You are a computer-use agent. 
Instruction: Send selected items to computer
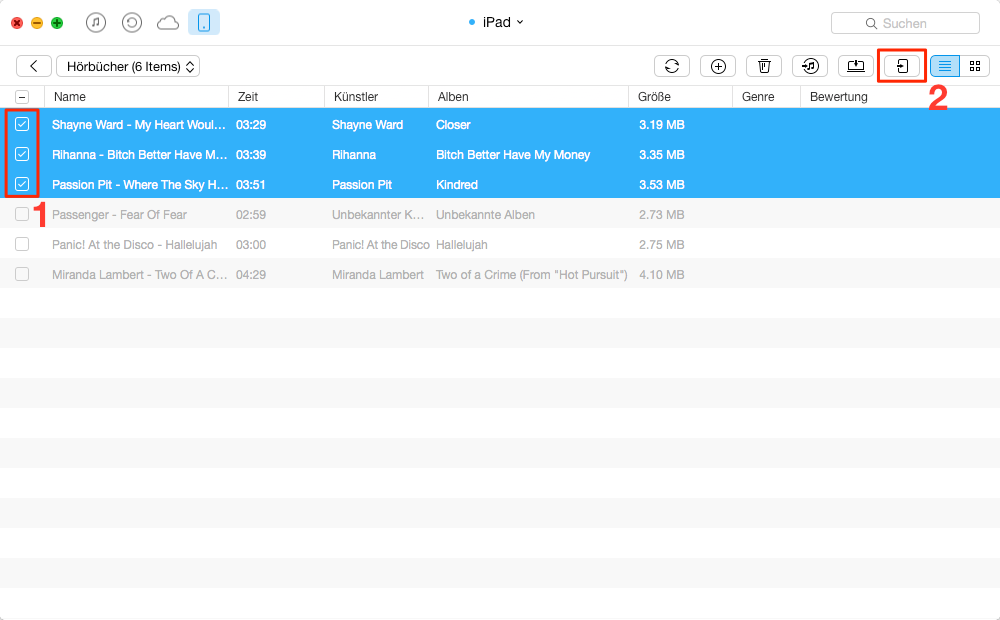click(x=856, y=66)
